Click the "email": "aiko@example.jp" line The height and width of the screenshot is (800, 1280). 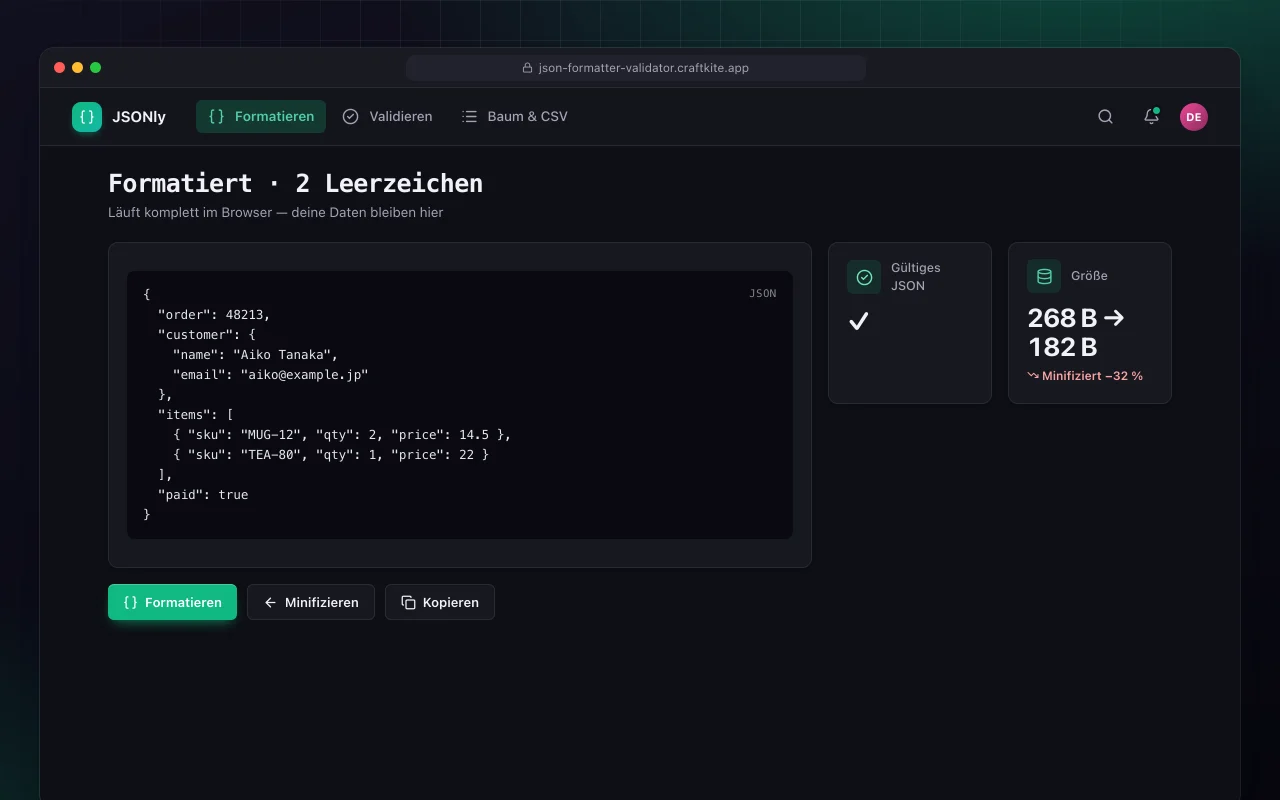click(x=270, y=374)
